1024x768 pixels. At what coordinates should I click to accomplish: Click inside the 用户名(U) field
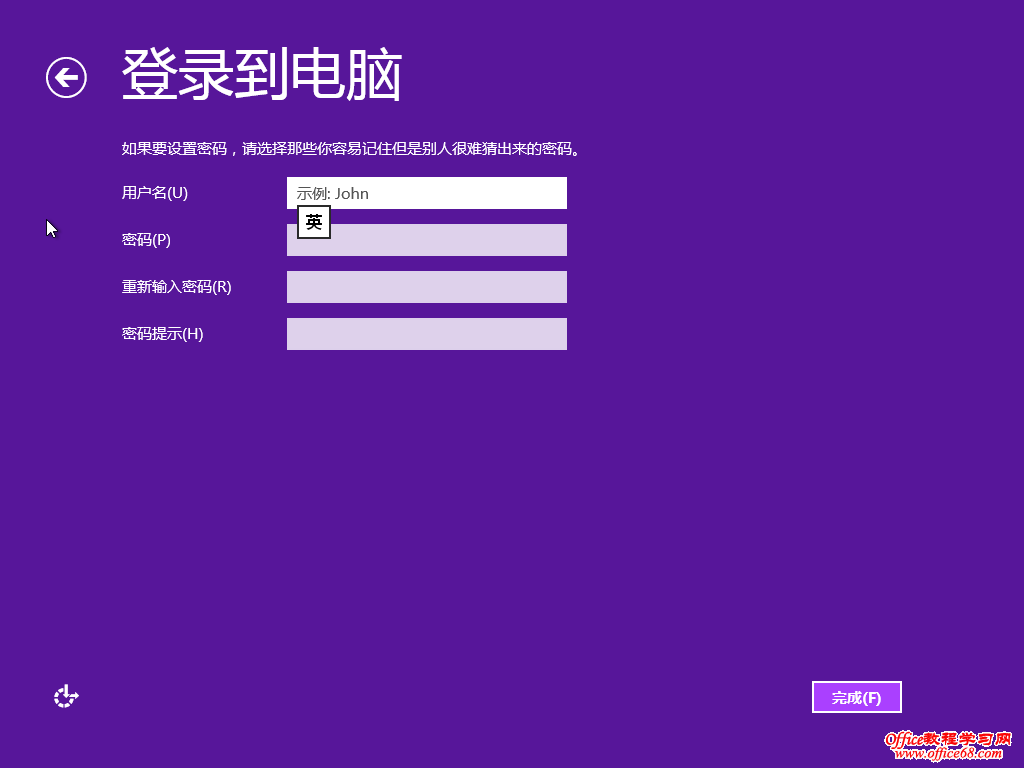(427, 192)
